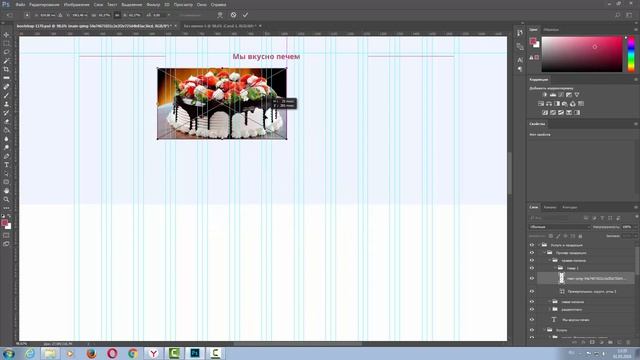This screenshot has height=360, width=640.
Task: Open the collapsed Character panel icon
Action: [520, 60]
